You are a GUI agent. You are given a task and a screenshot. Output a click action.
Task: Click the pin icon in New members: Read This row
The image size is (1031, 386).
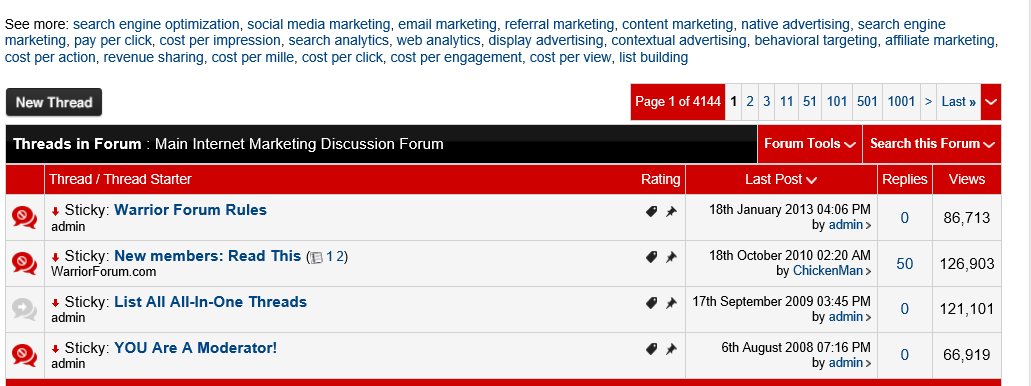pos(671,257)
